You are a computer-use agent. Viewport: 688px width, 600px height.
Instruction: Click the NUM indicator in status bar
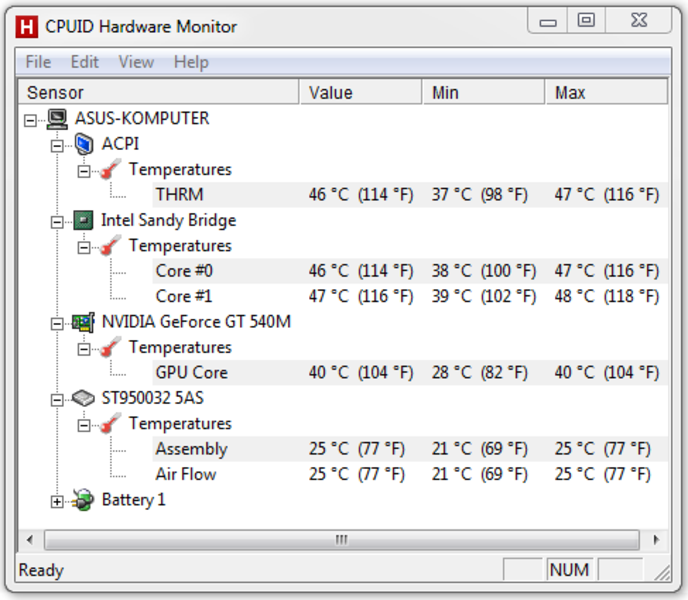569,570
